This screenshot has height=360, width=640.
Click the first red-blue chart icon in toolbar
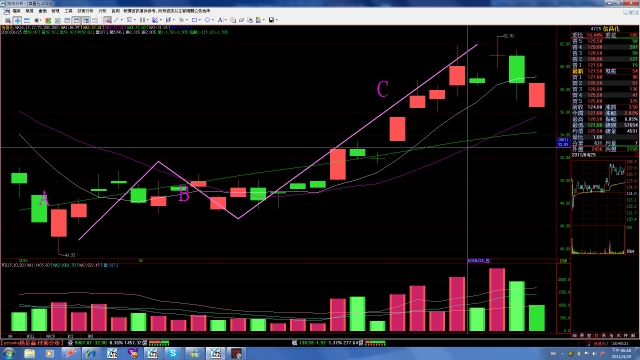point(8,20)
